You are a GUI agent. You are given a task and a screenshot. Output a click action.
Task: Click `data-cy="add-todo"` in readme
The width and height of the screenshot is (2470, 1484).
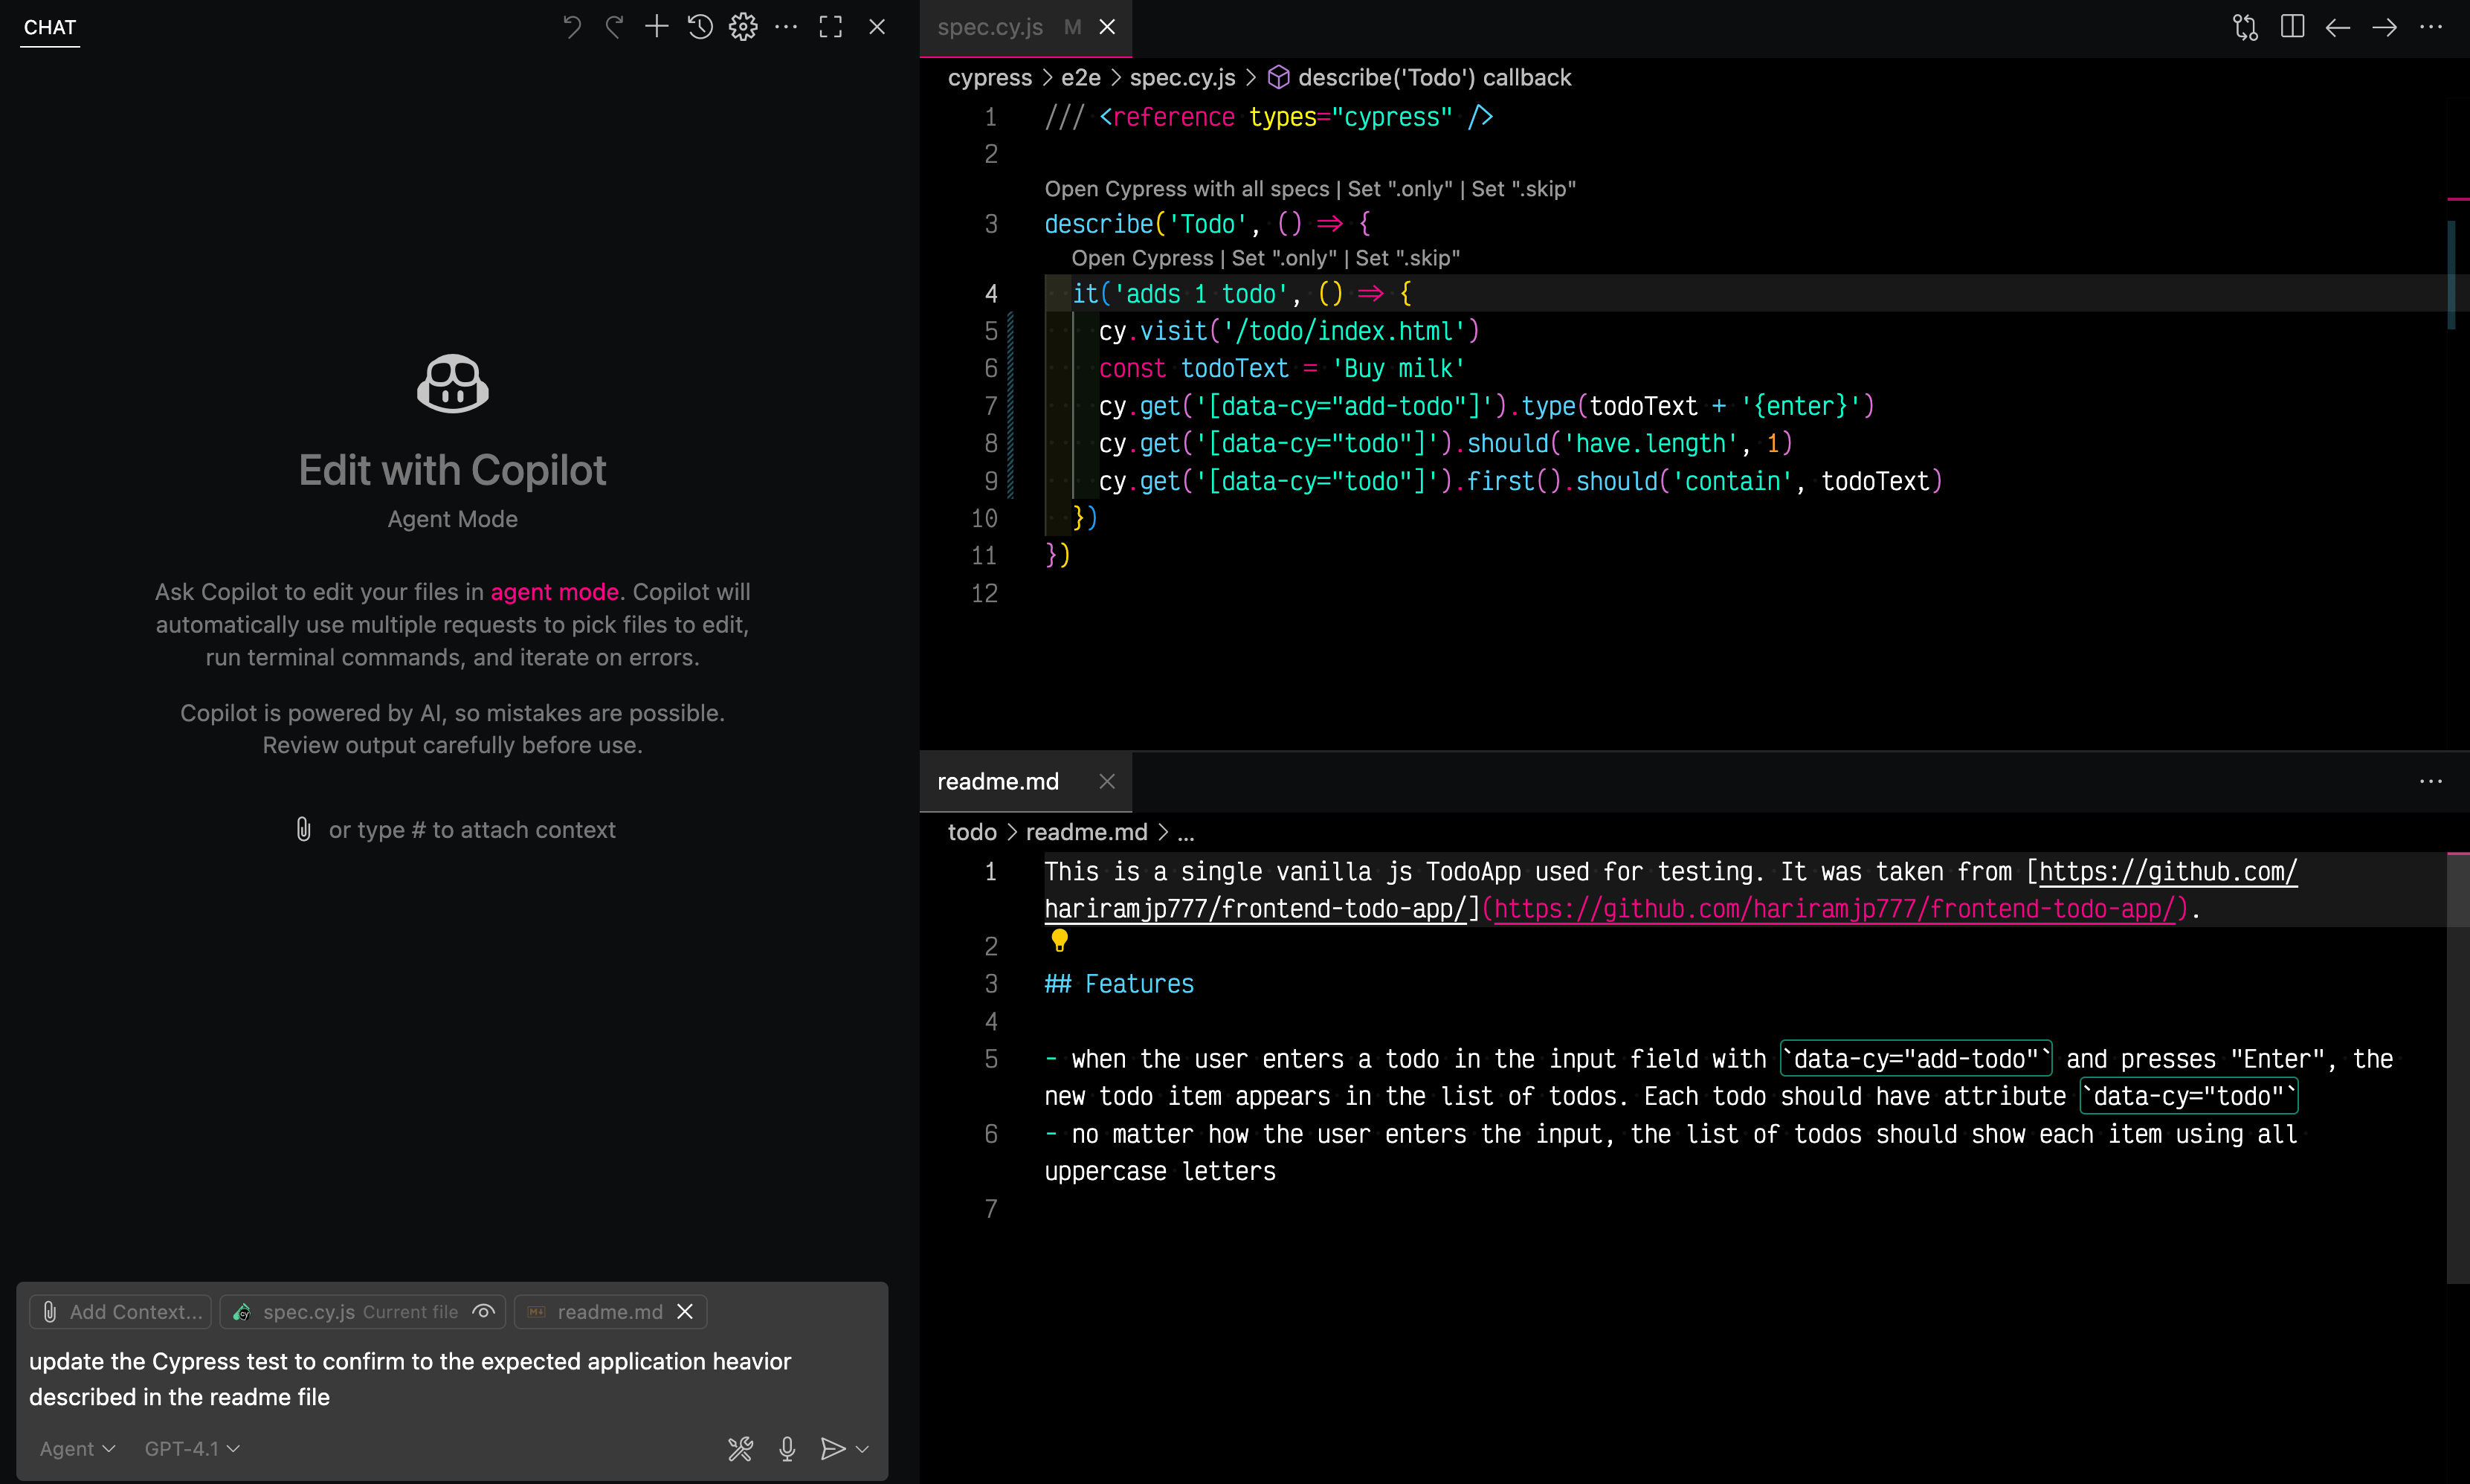pos(1916,1059)
